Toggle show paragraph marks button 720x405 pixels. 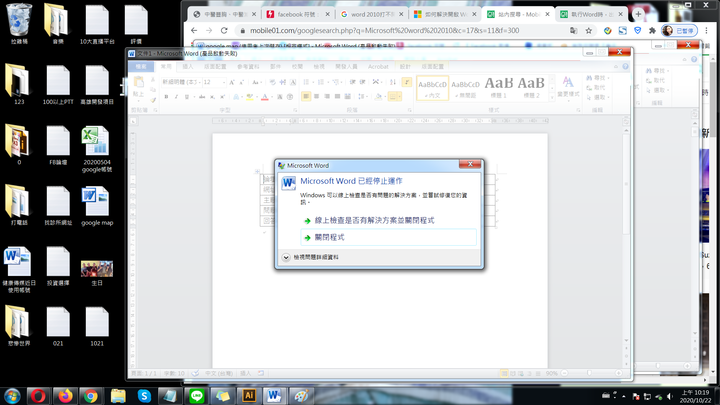(x=406, y=82)
